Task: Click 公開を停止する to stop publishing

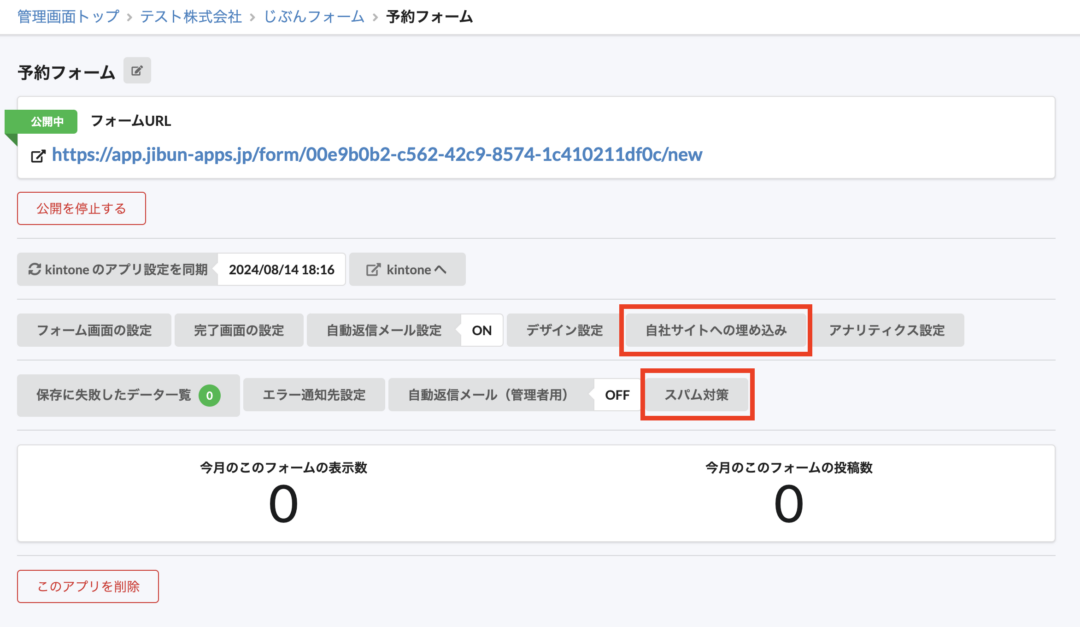Action: [x=81, y=208]
